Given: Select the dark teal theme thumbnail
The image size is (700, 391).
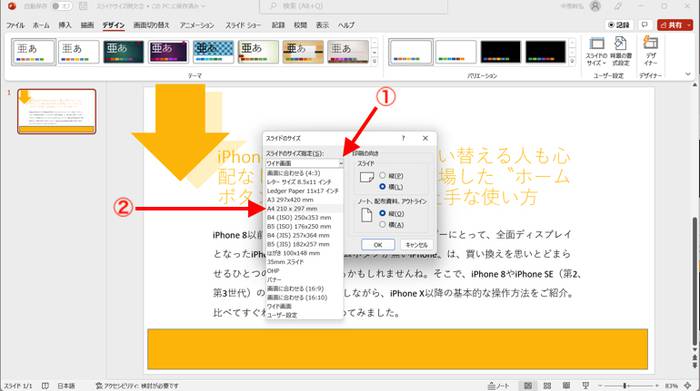Looking at the screenshot, I should [x=124, y=52].
